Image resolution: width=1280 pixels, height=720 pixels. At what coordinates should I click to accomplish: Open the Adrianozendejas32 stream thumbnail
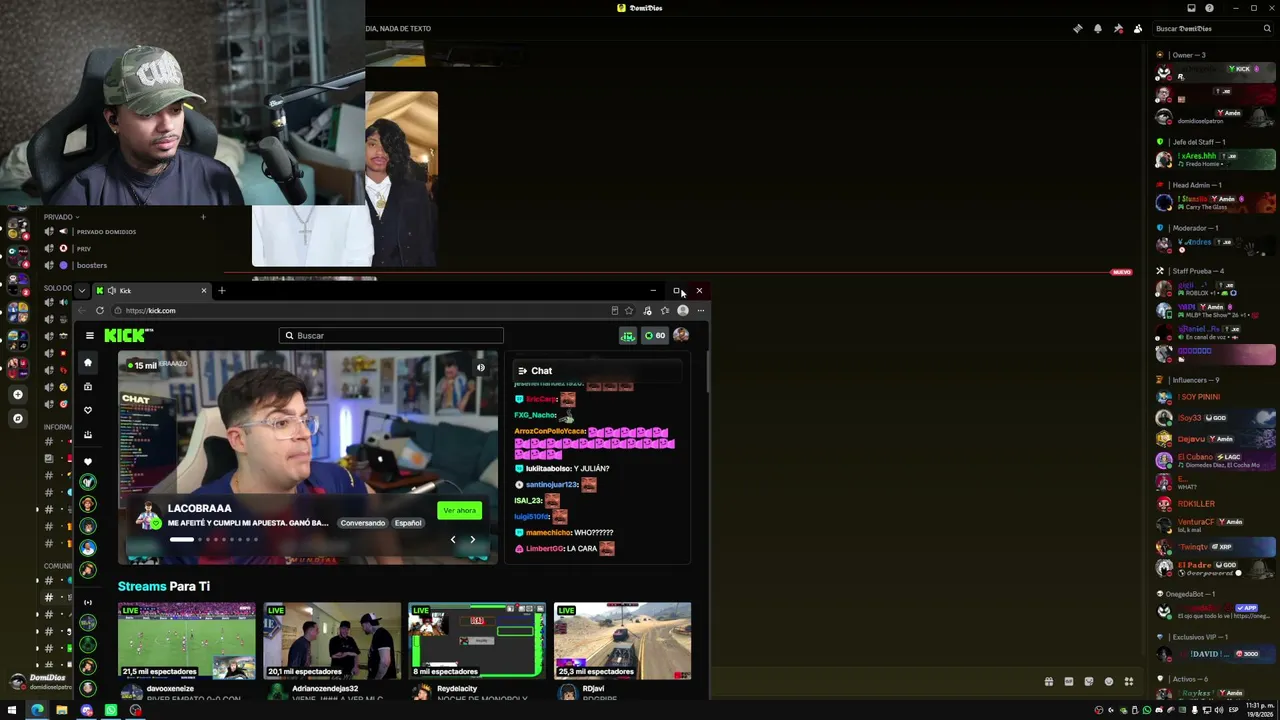click(x=332, y=640)
